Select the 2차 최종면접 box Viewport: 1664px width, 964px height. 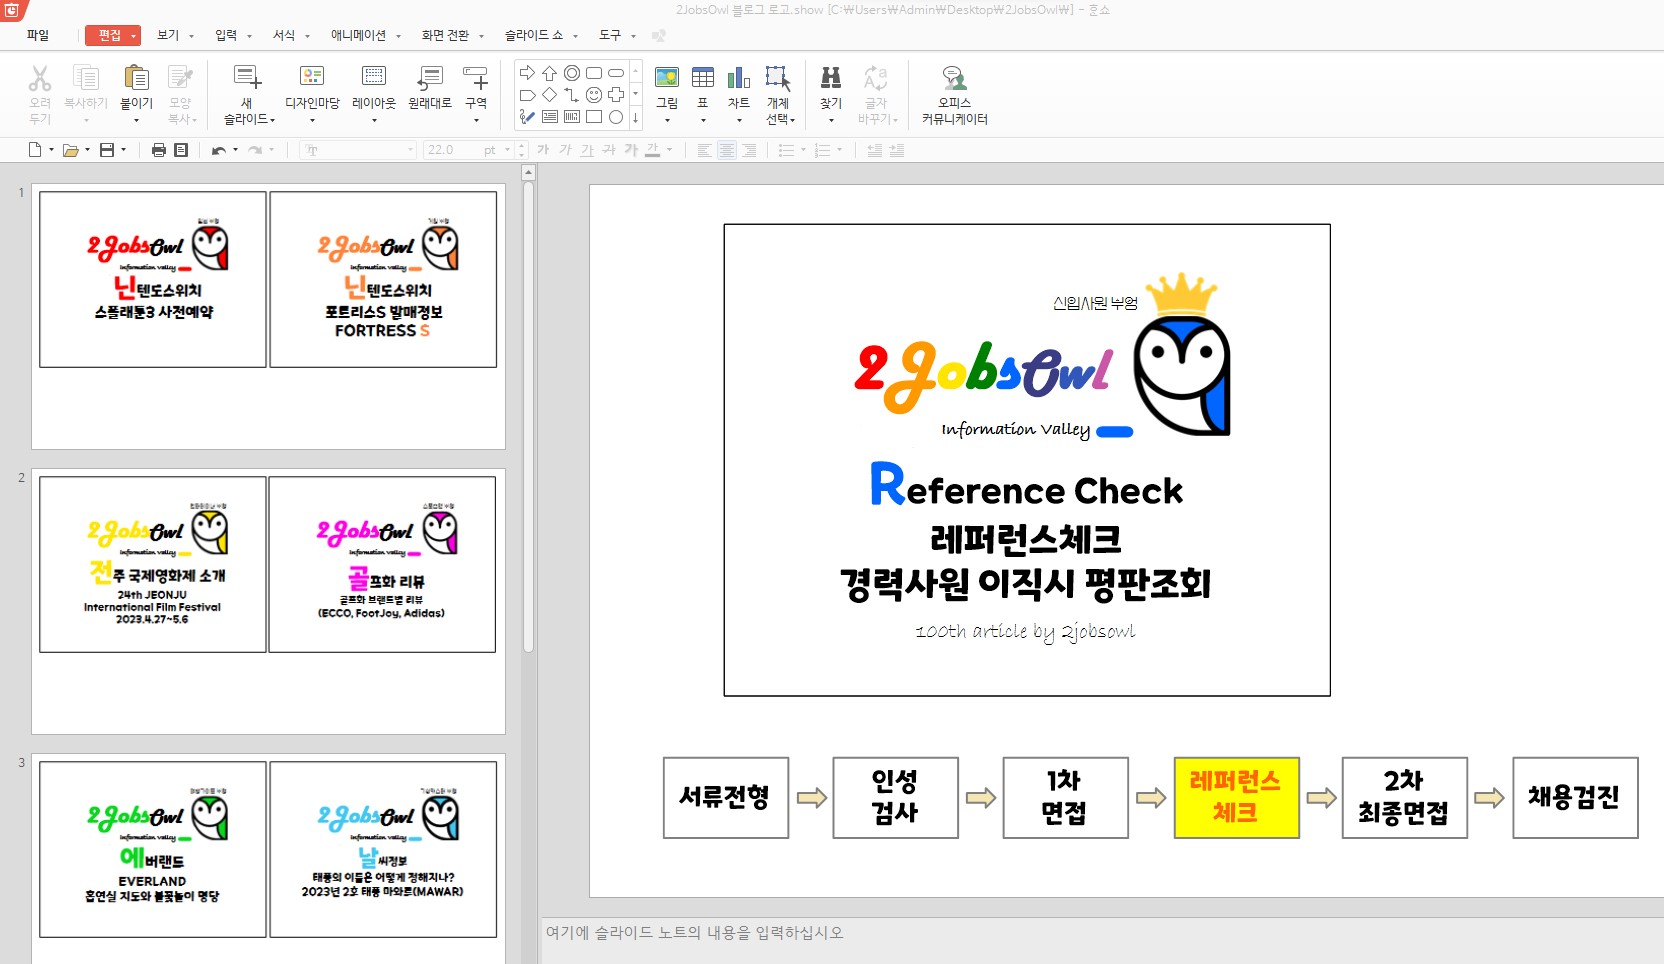pos(1404,797)
